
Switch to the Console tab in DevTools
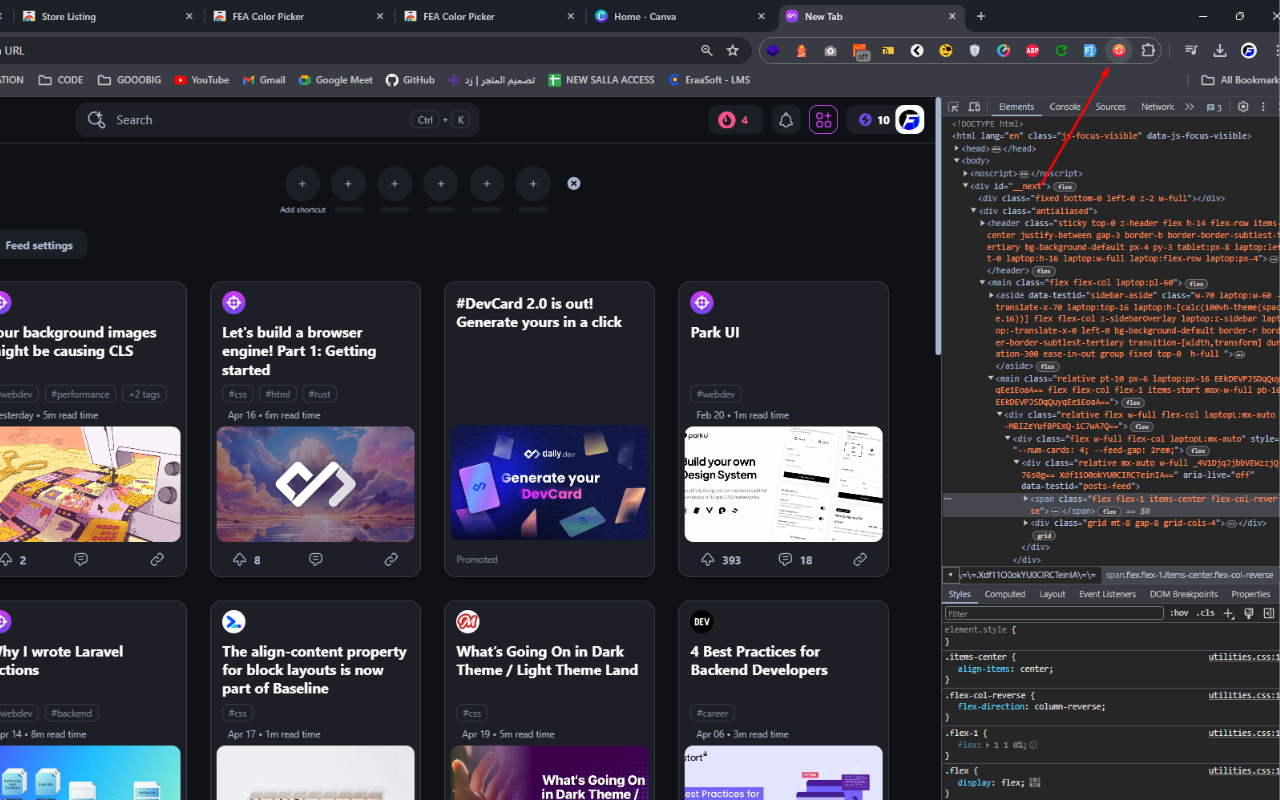pos(1064,106)
